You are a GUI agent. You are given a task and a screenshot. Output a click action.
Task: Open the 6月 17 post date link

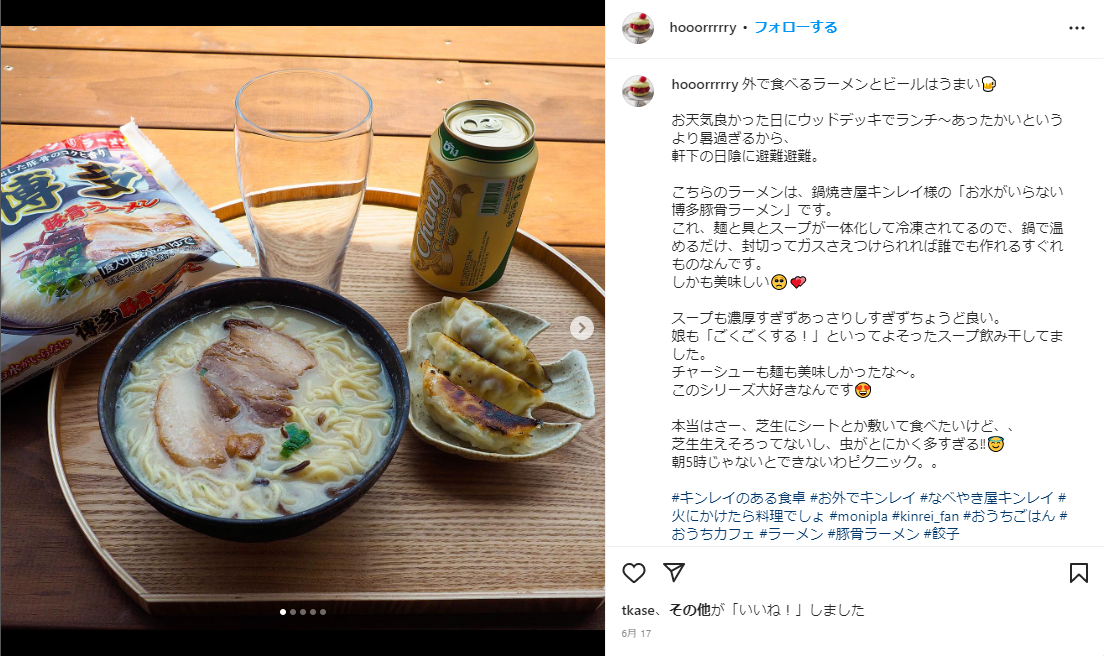pyautogui.click(x=636, y=633)
